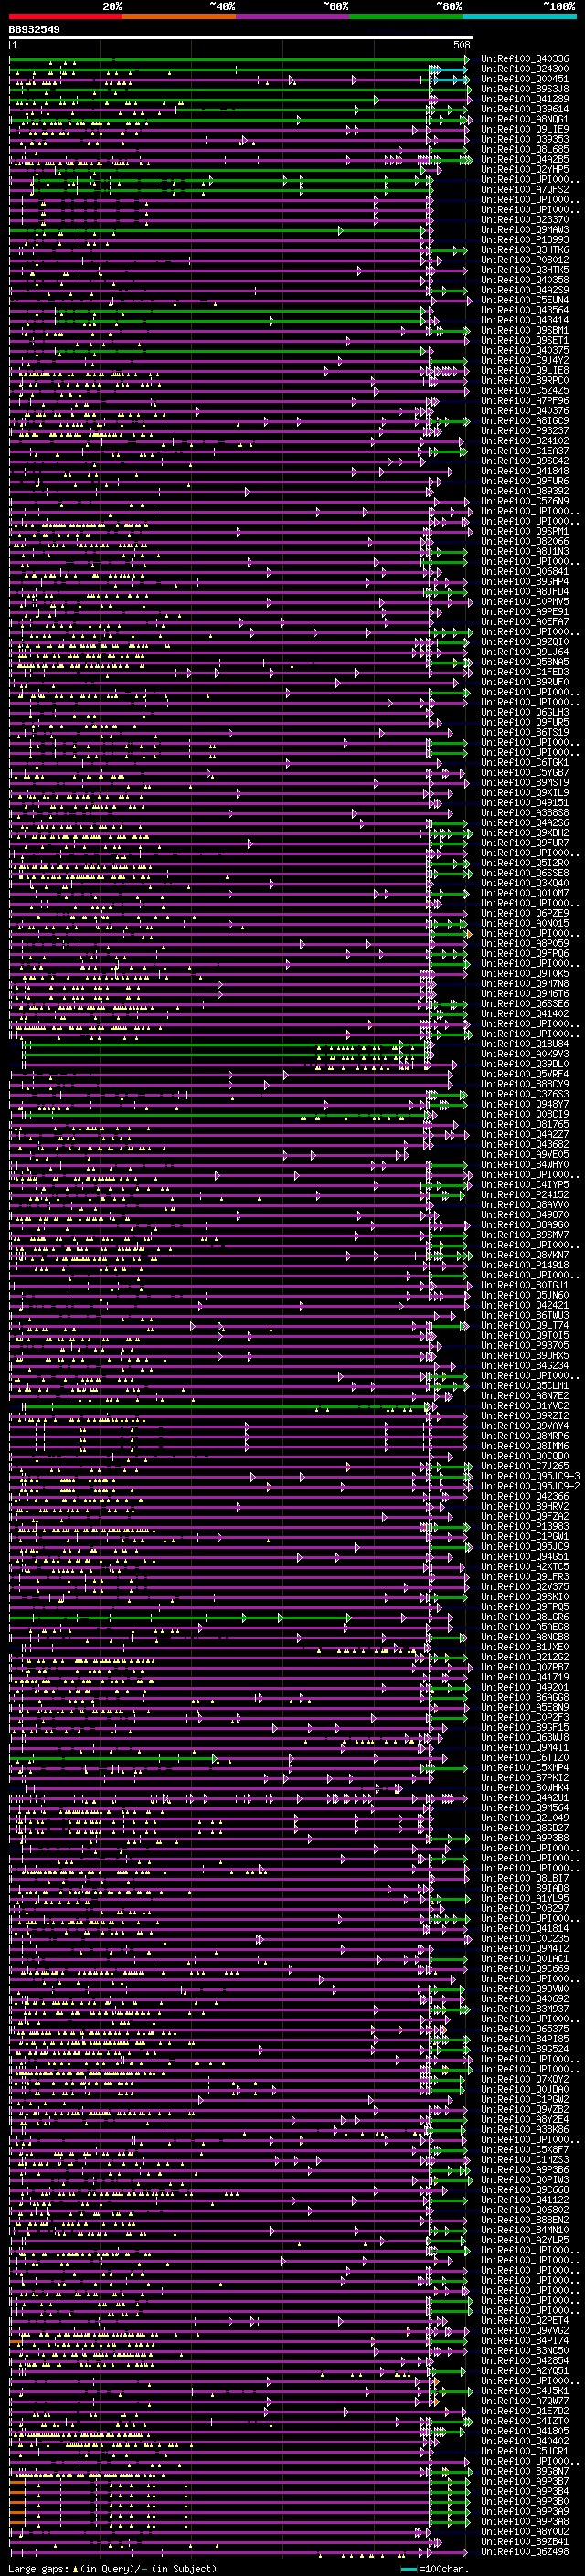Select the UniRef100_P24152 row label
The image size is (585, 2576).
tap(525, 1194)
